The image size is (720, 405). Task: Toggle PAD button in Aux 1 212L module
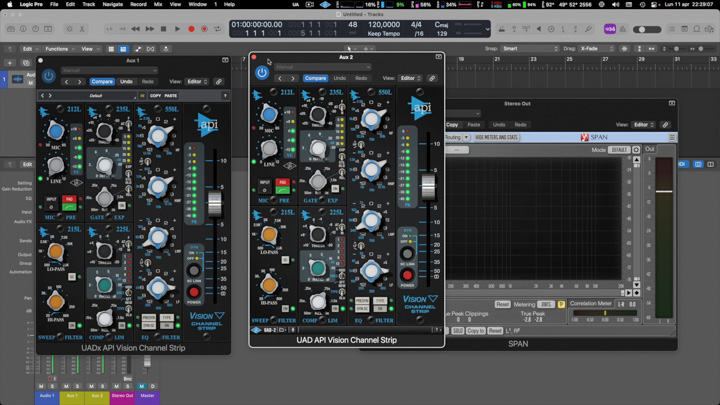(x=69, y=199)
